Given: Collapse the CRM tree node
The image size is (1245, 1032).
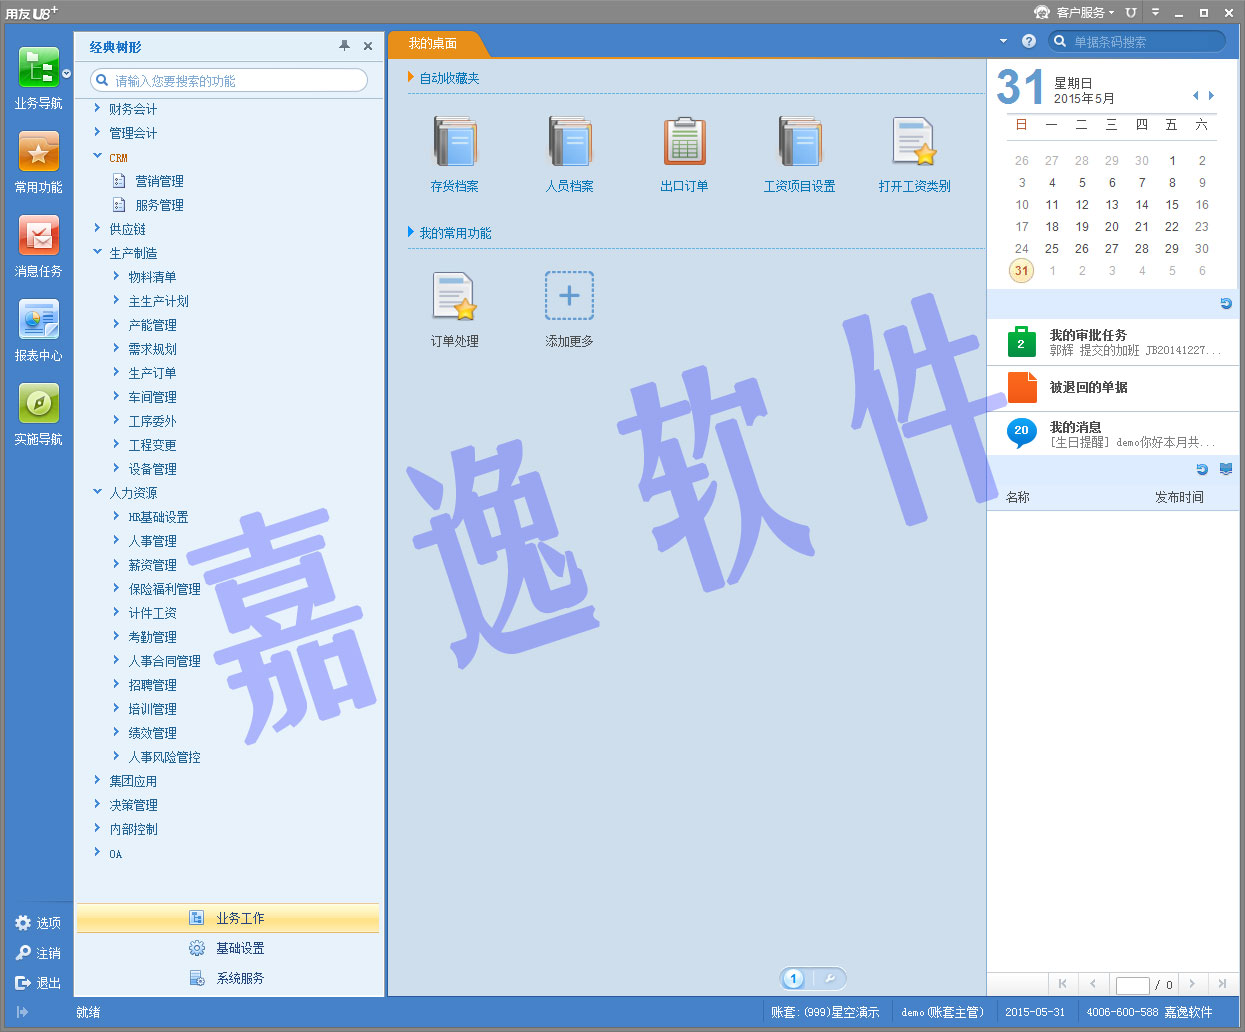Looking at the screenshot, I should 97,156.
